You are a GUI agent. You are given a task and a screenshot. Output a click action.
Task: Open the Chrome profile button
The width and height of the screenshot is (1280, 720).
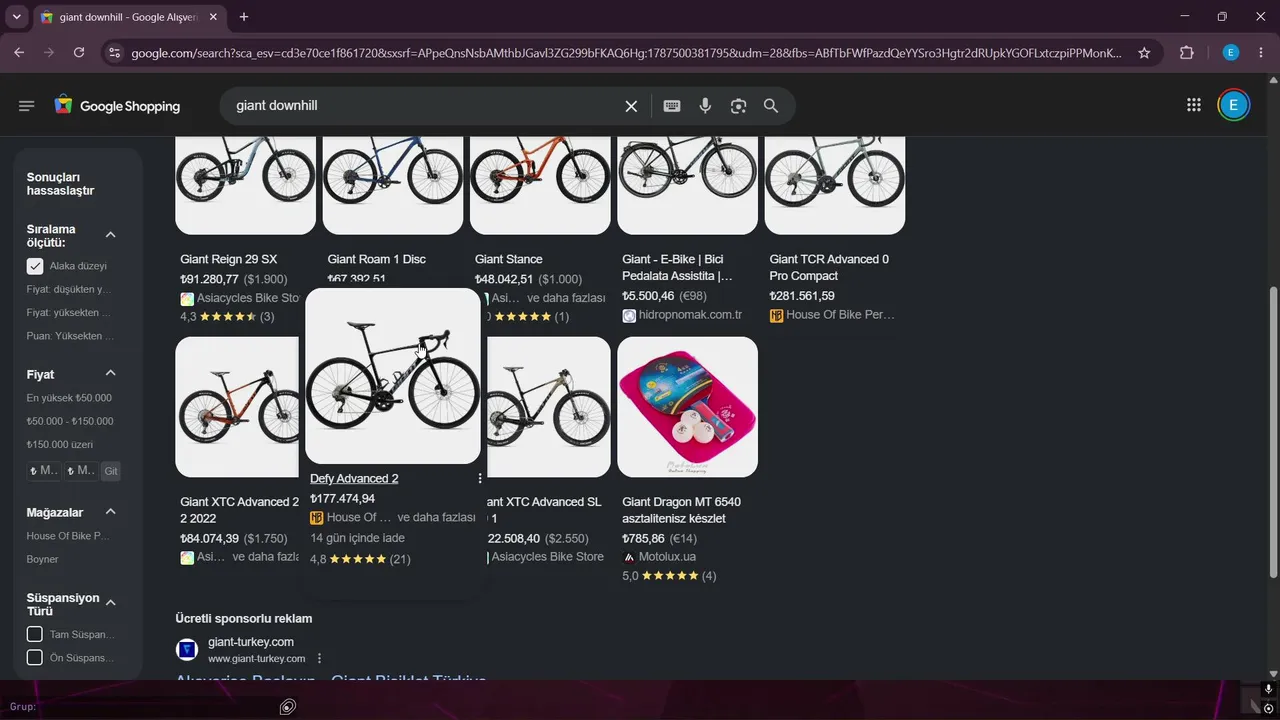(x=1231, y=53)
